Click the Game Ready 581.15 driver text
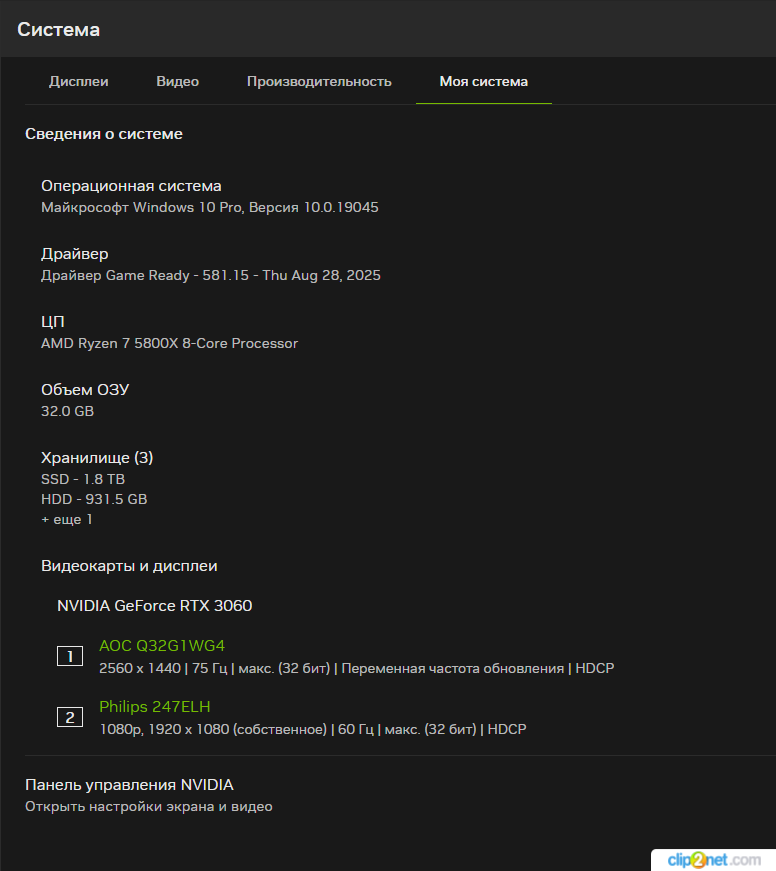Image resolution: width=776 pixels, height=871 pixels. click(211, 276)
